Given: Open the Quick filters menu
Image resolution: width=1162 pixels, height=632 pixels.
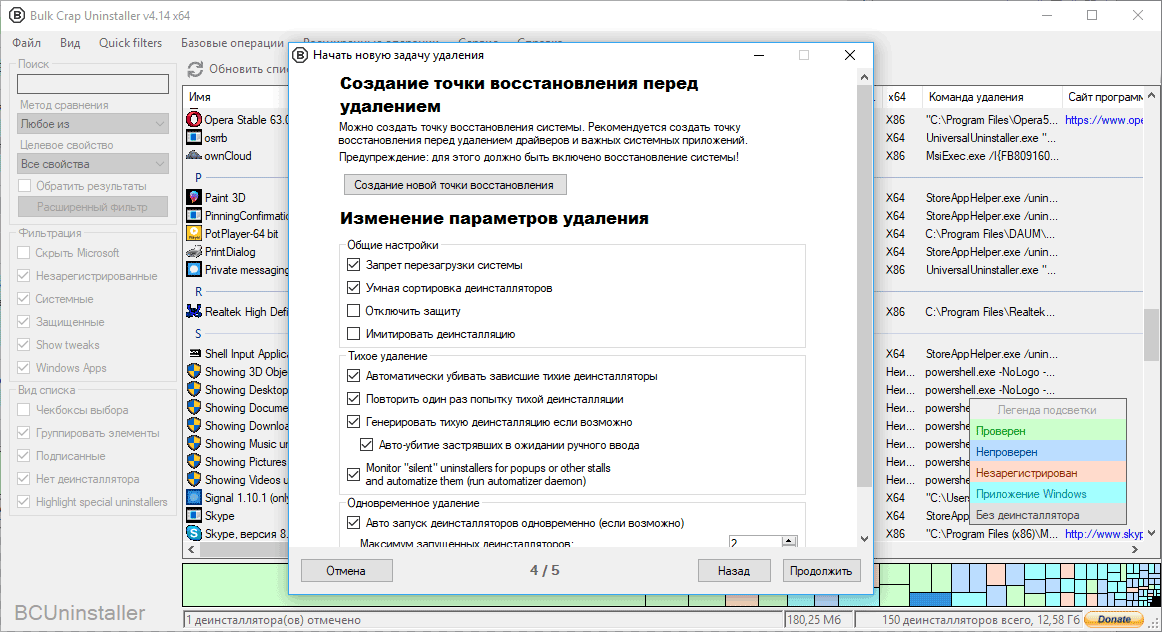Looking at the screenshot, I should click(130, 43).
